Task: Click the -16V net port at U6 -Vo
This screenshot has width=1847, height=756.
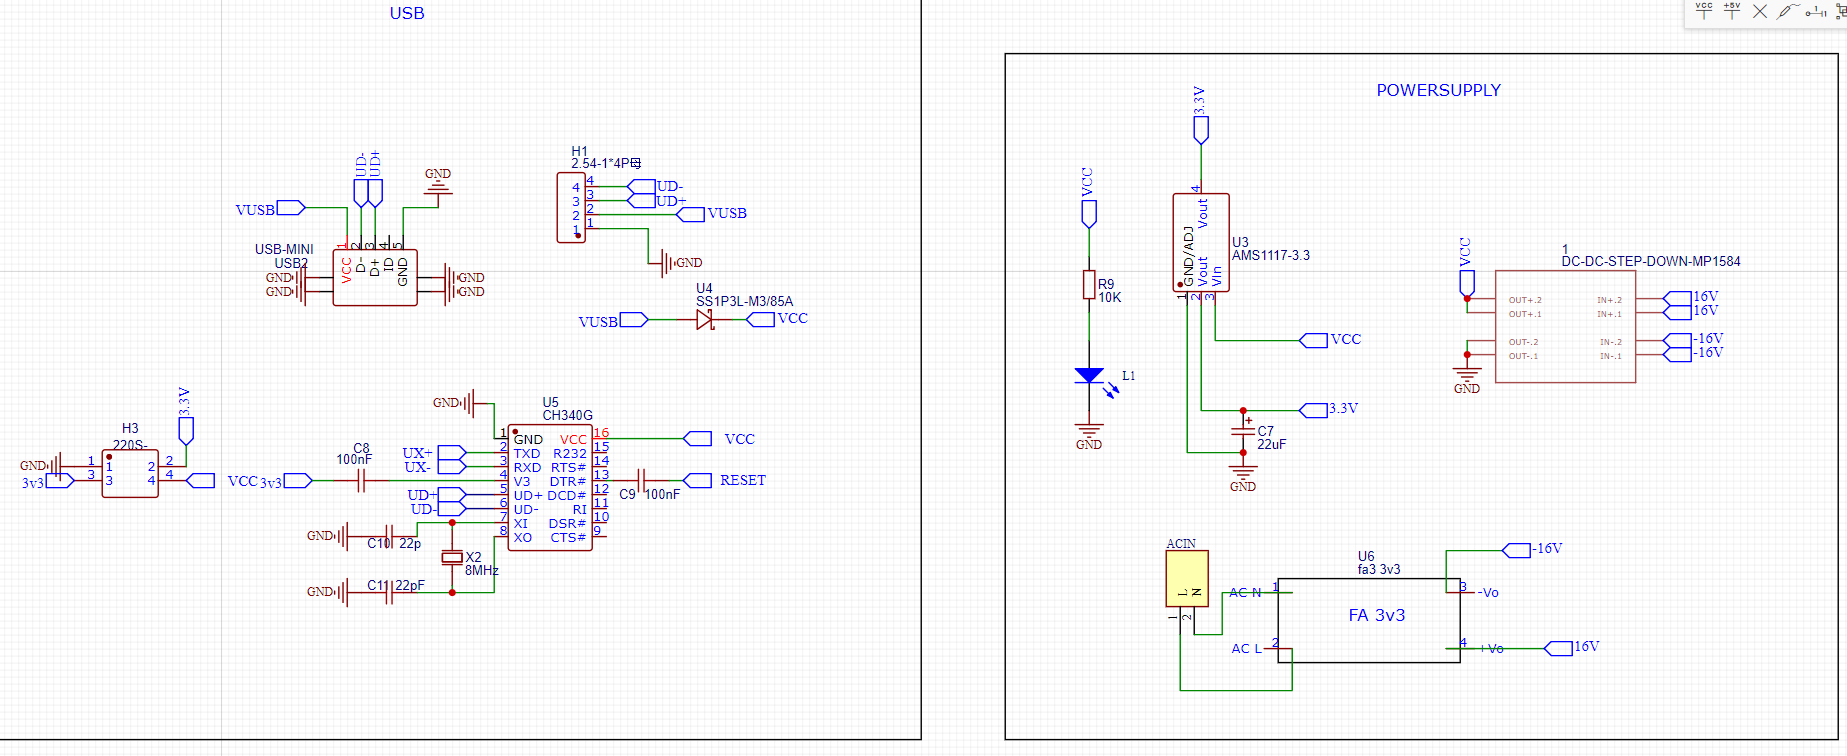Action: click(x=1532, y=549)
